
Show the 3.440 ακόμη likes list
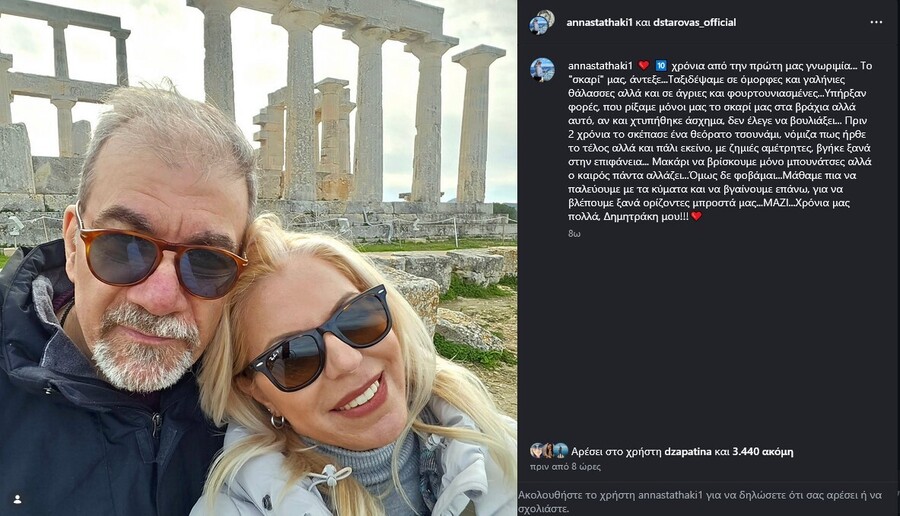pos(763,452)
